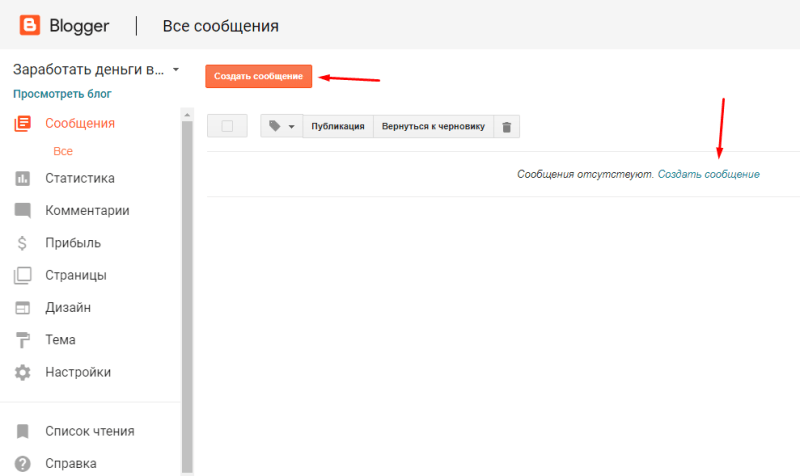Click the Список чтения bookmark icon

coord(22,431)
